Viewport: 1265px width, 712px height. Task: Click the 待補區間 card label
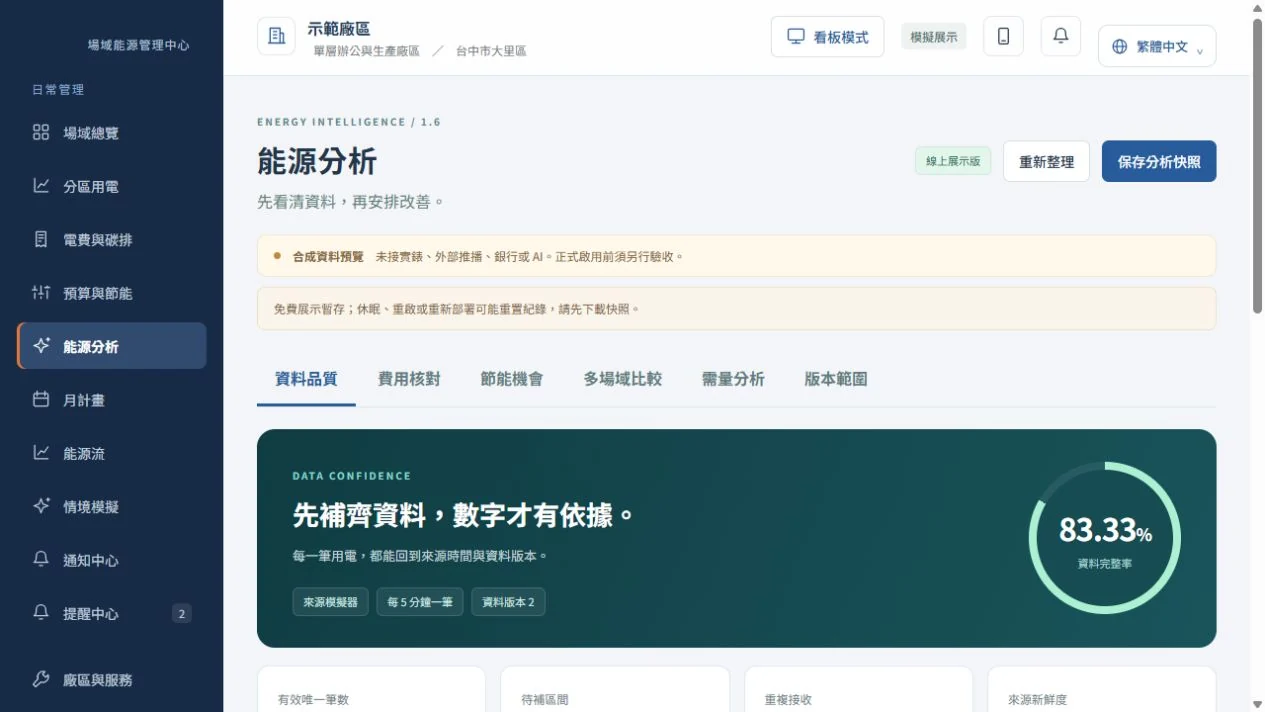545,700
